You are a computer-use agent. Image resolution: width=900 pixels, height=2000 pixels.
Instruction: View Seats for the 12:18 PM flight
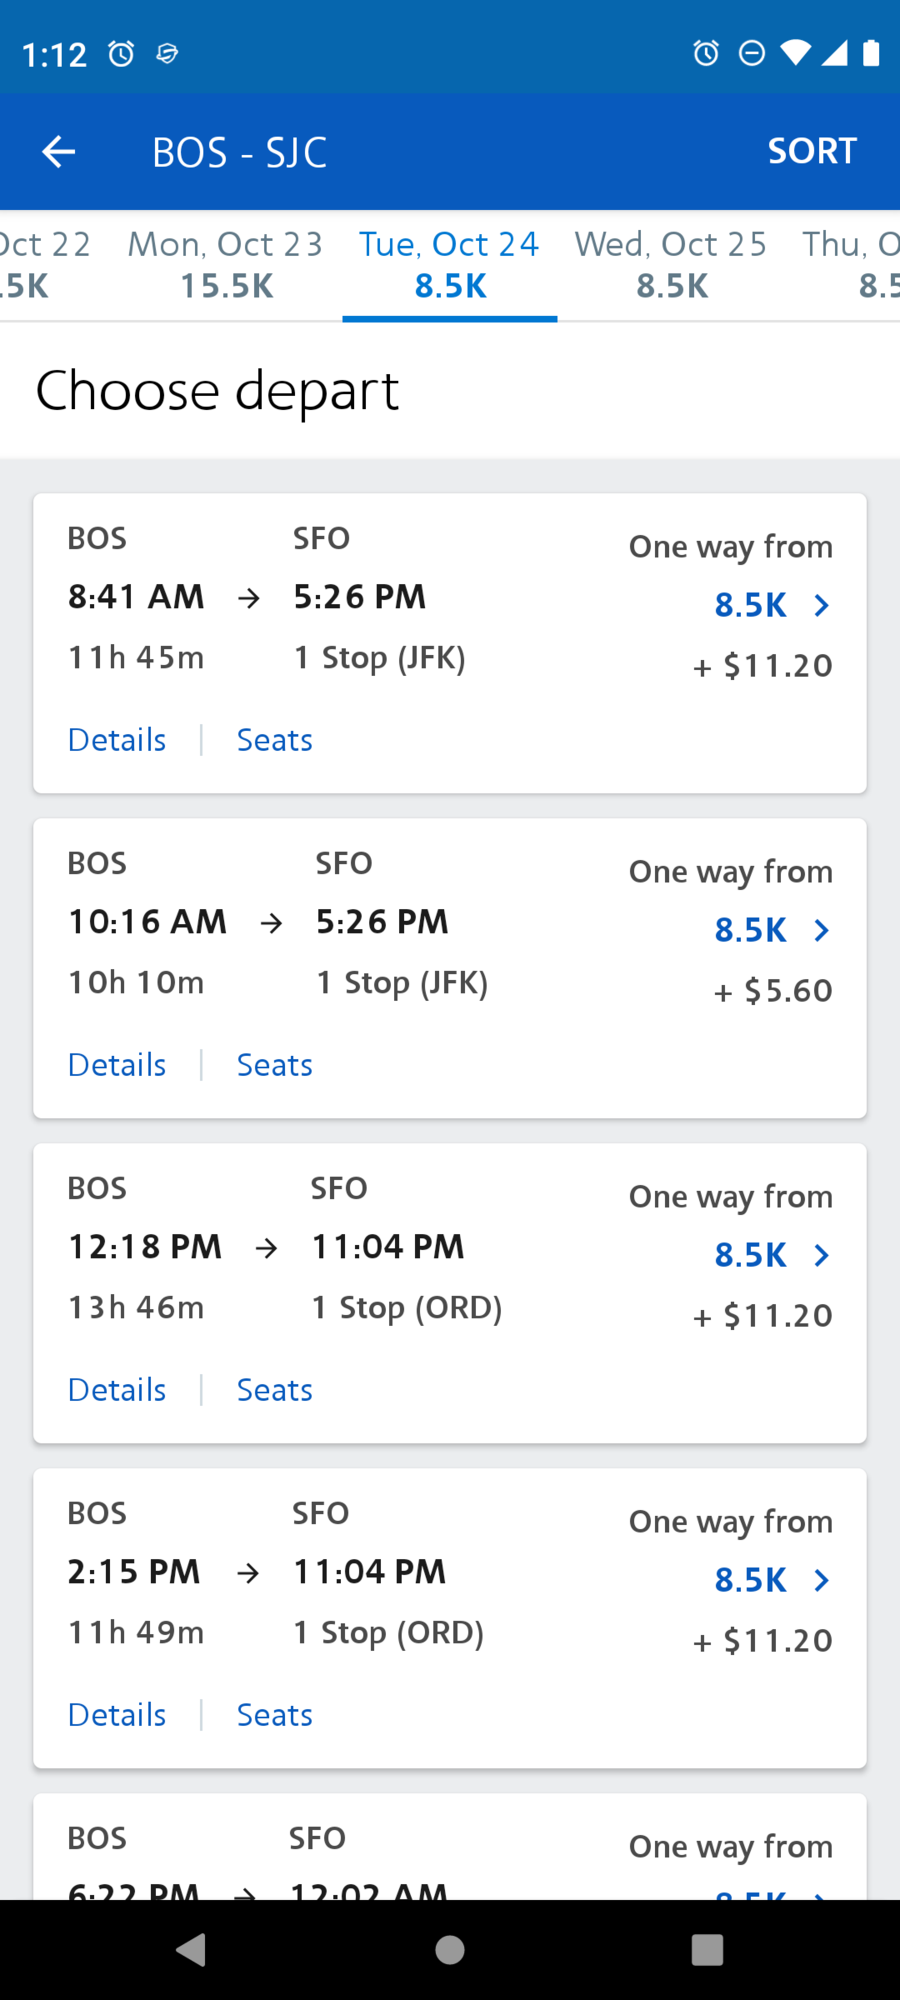tap(275, 1390)
